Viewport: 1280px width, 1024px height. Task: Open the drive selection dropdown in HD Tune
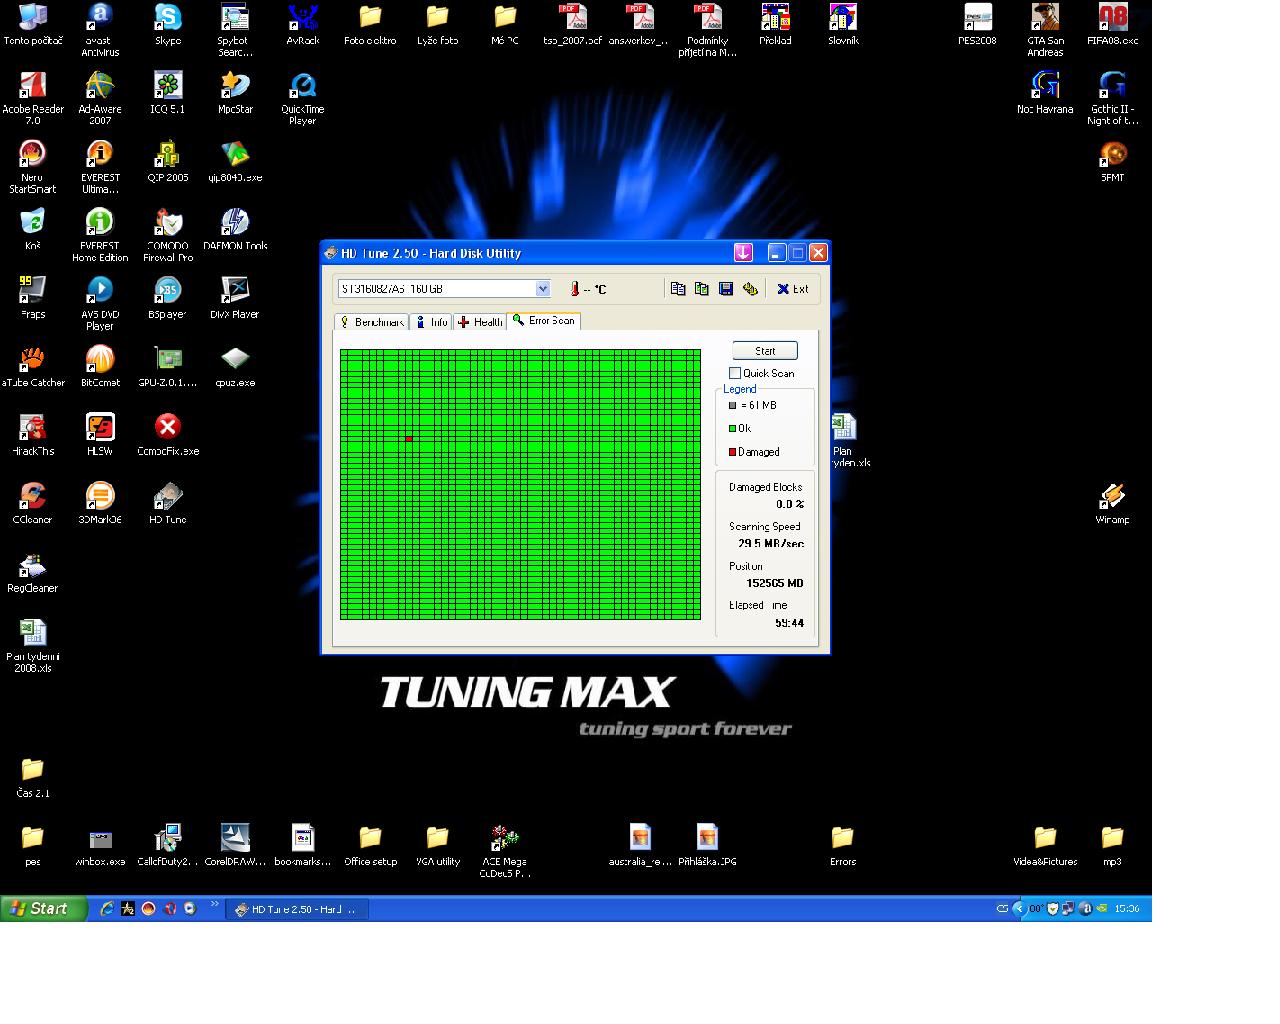coord(543,289)
